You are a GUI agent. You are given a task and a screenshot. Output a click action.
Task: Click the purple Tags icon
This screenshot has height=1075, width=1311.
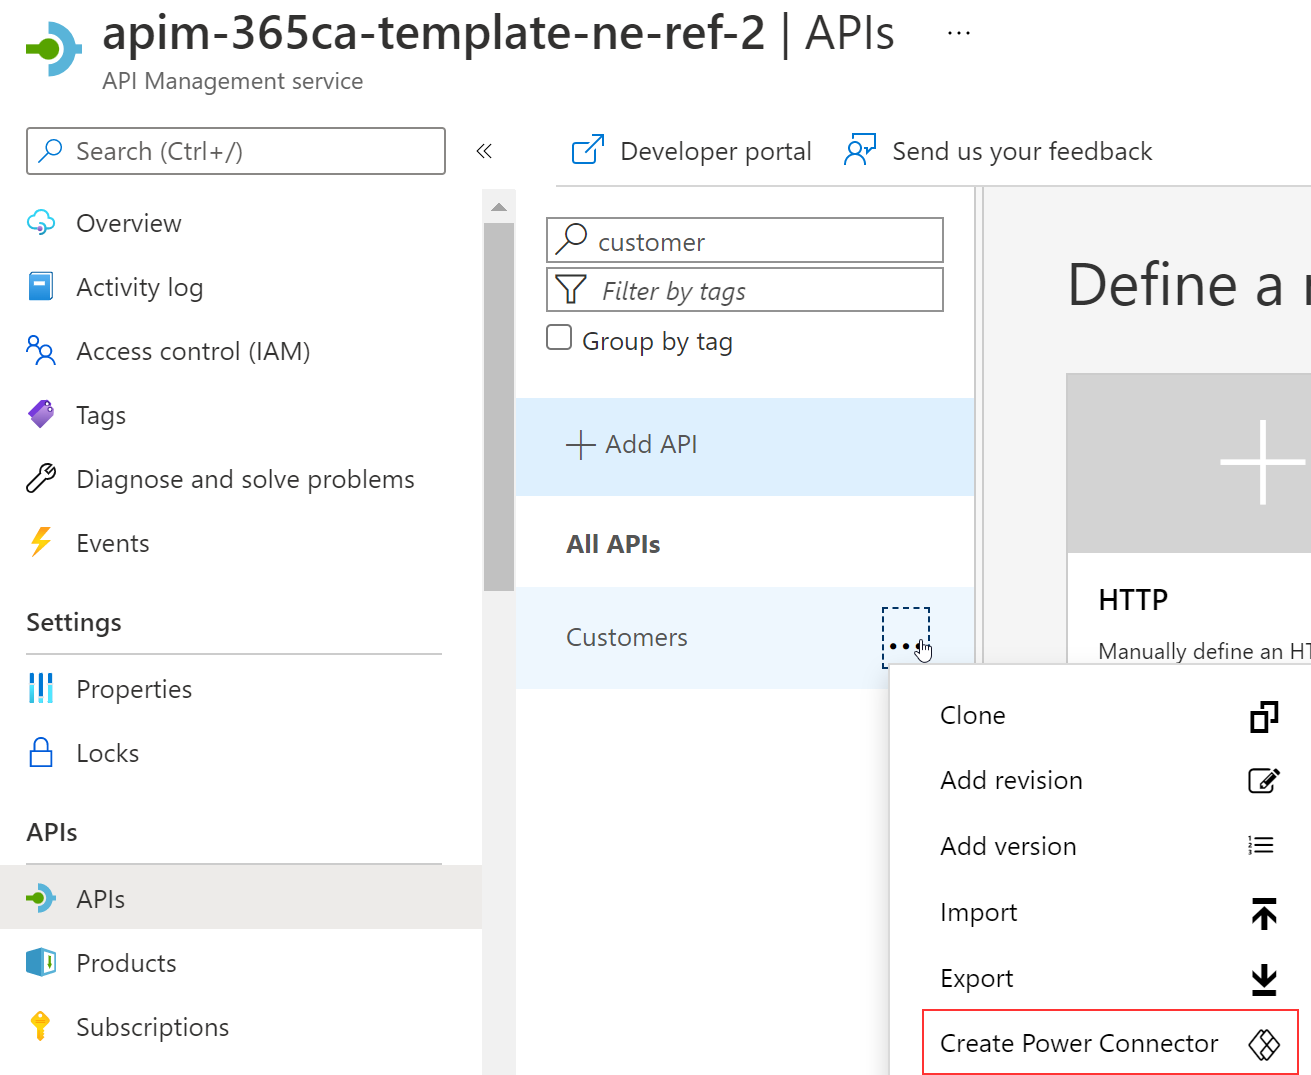41,414
